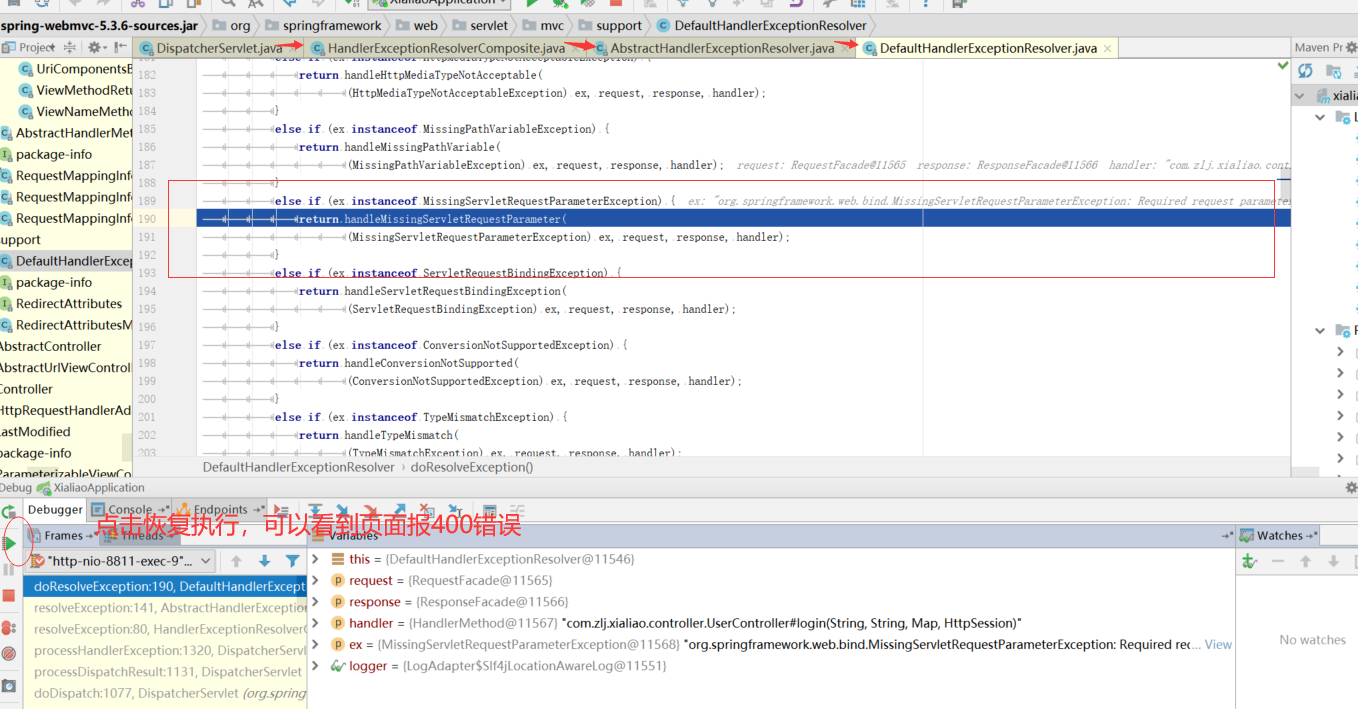Select the Frames sub-tab
This screenshot has height=709, width=1358.
[x=62, y=536]
